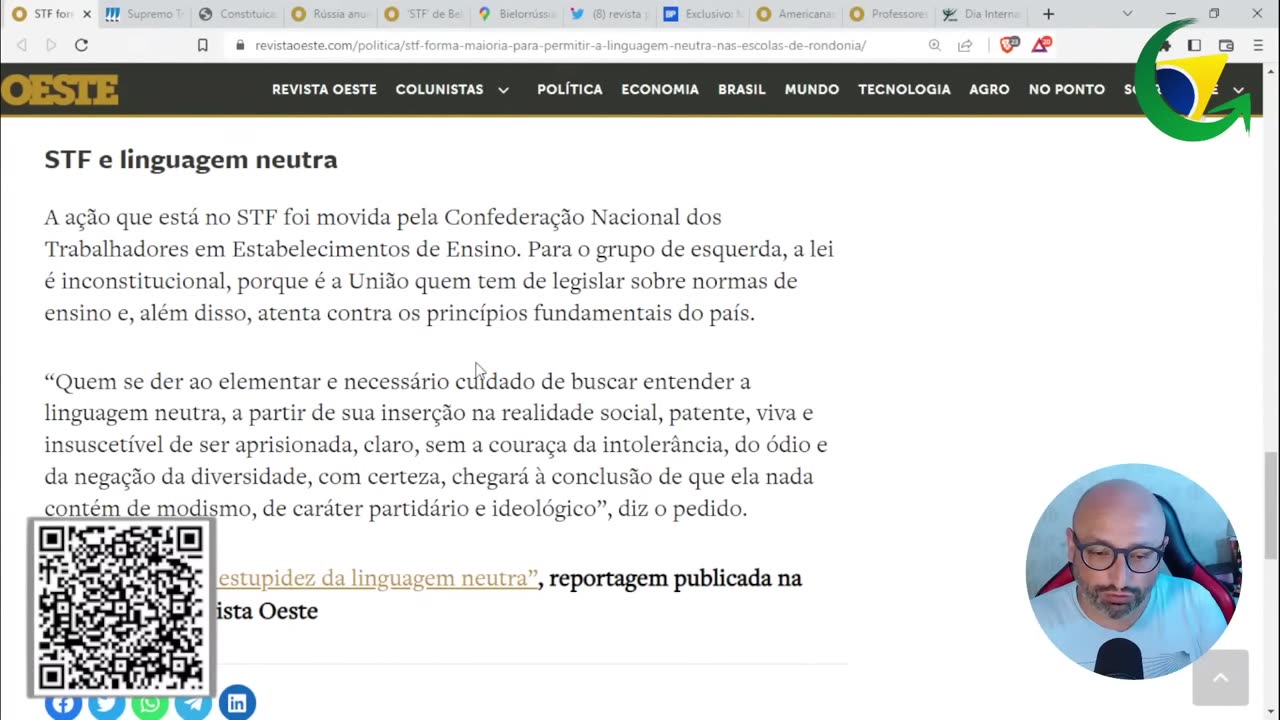Click the address bar URL field
The width and height of the screenshot is (1280, 720).
(x=560, y=46)
